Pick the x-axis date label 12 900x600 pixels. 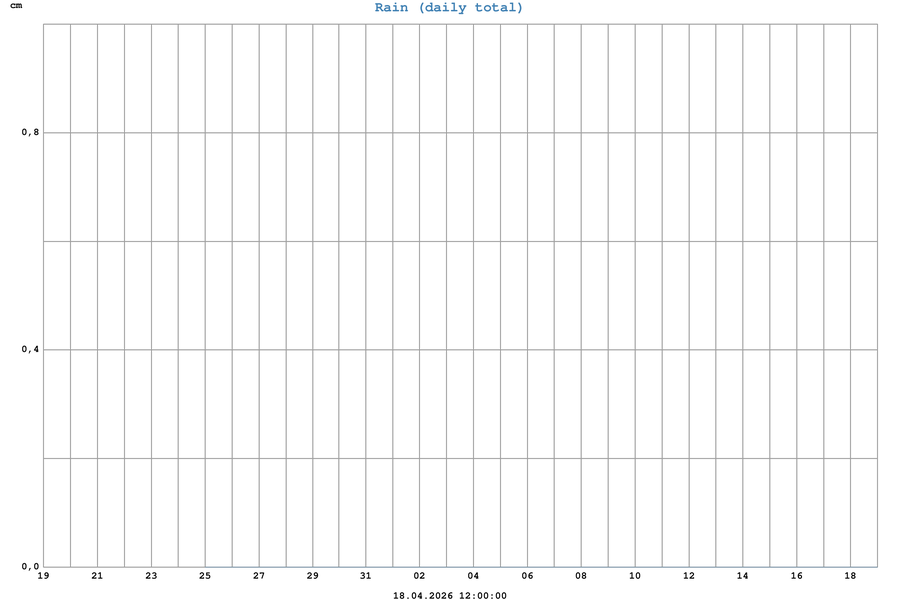coord(689,576)
